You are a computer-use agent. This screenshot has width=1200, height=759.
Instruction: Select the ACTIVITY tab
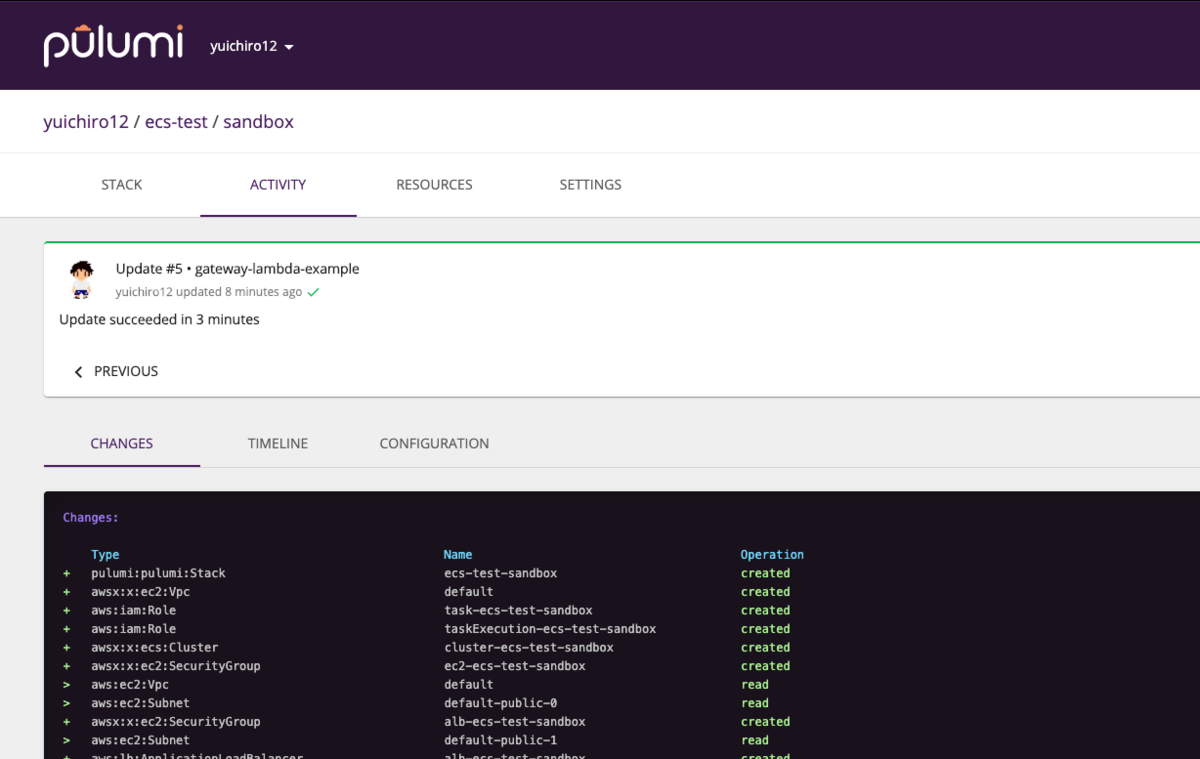click(278, 185)
